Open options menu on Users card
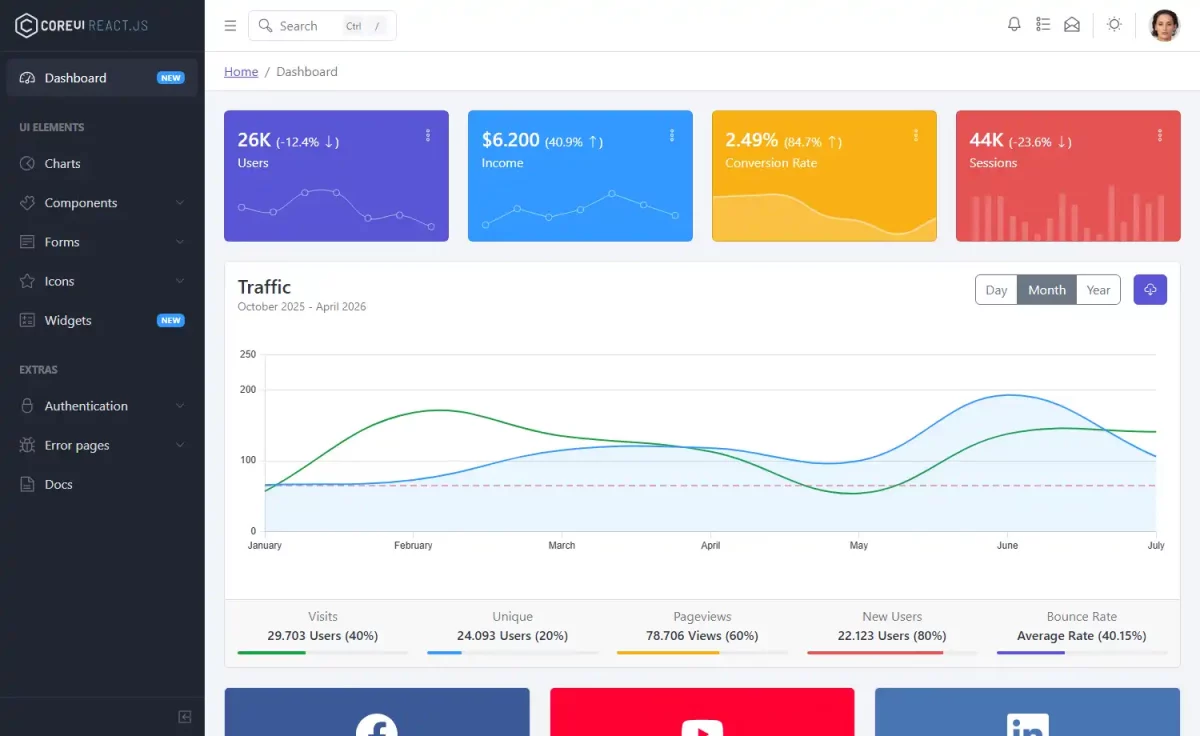1200x736 pixels. coord(428,135)
